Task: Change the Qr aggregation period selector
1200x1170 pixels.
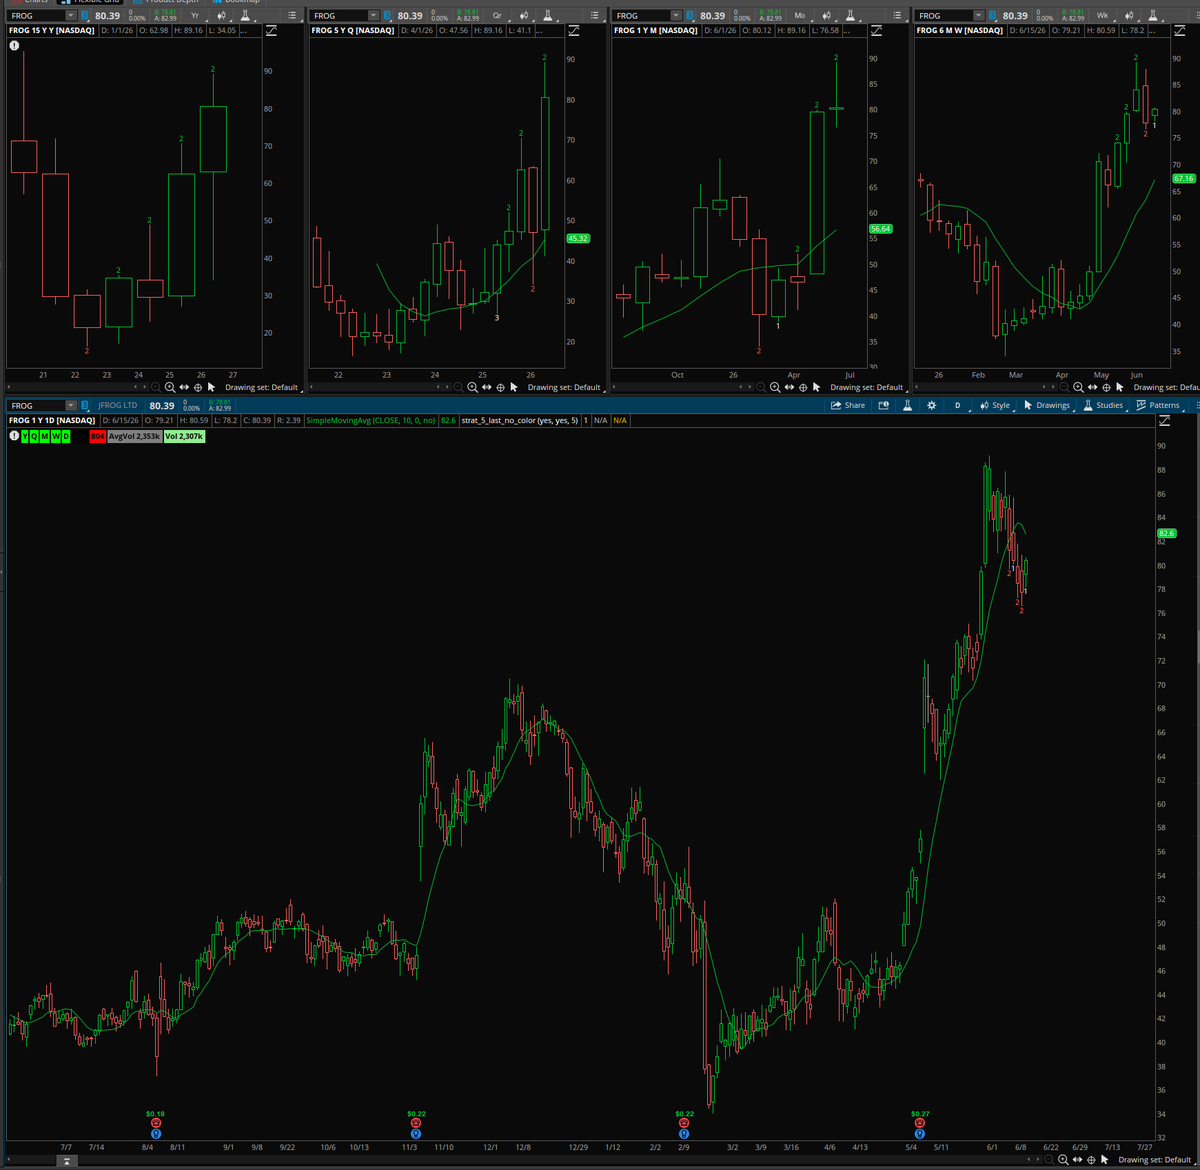Action: (x=497, y=16)
